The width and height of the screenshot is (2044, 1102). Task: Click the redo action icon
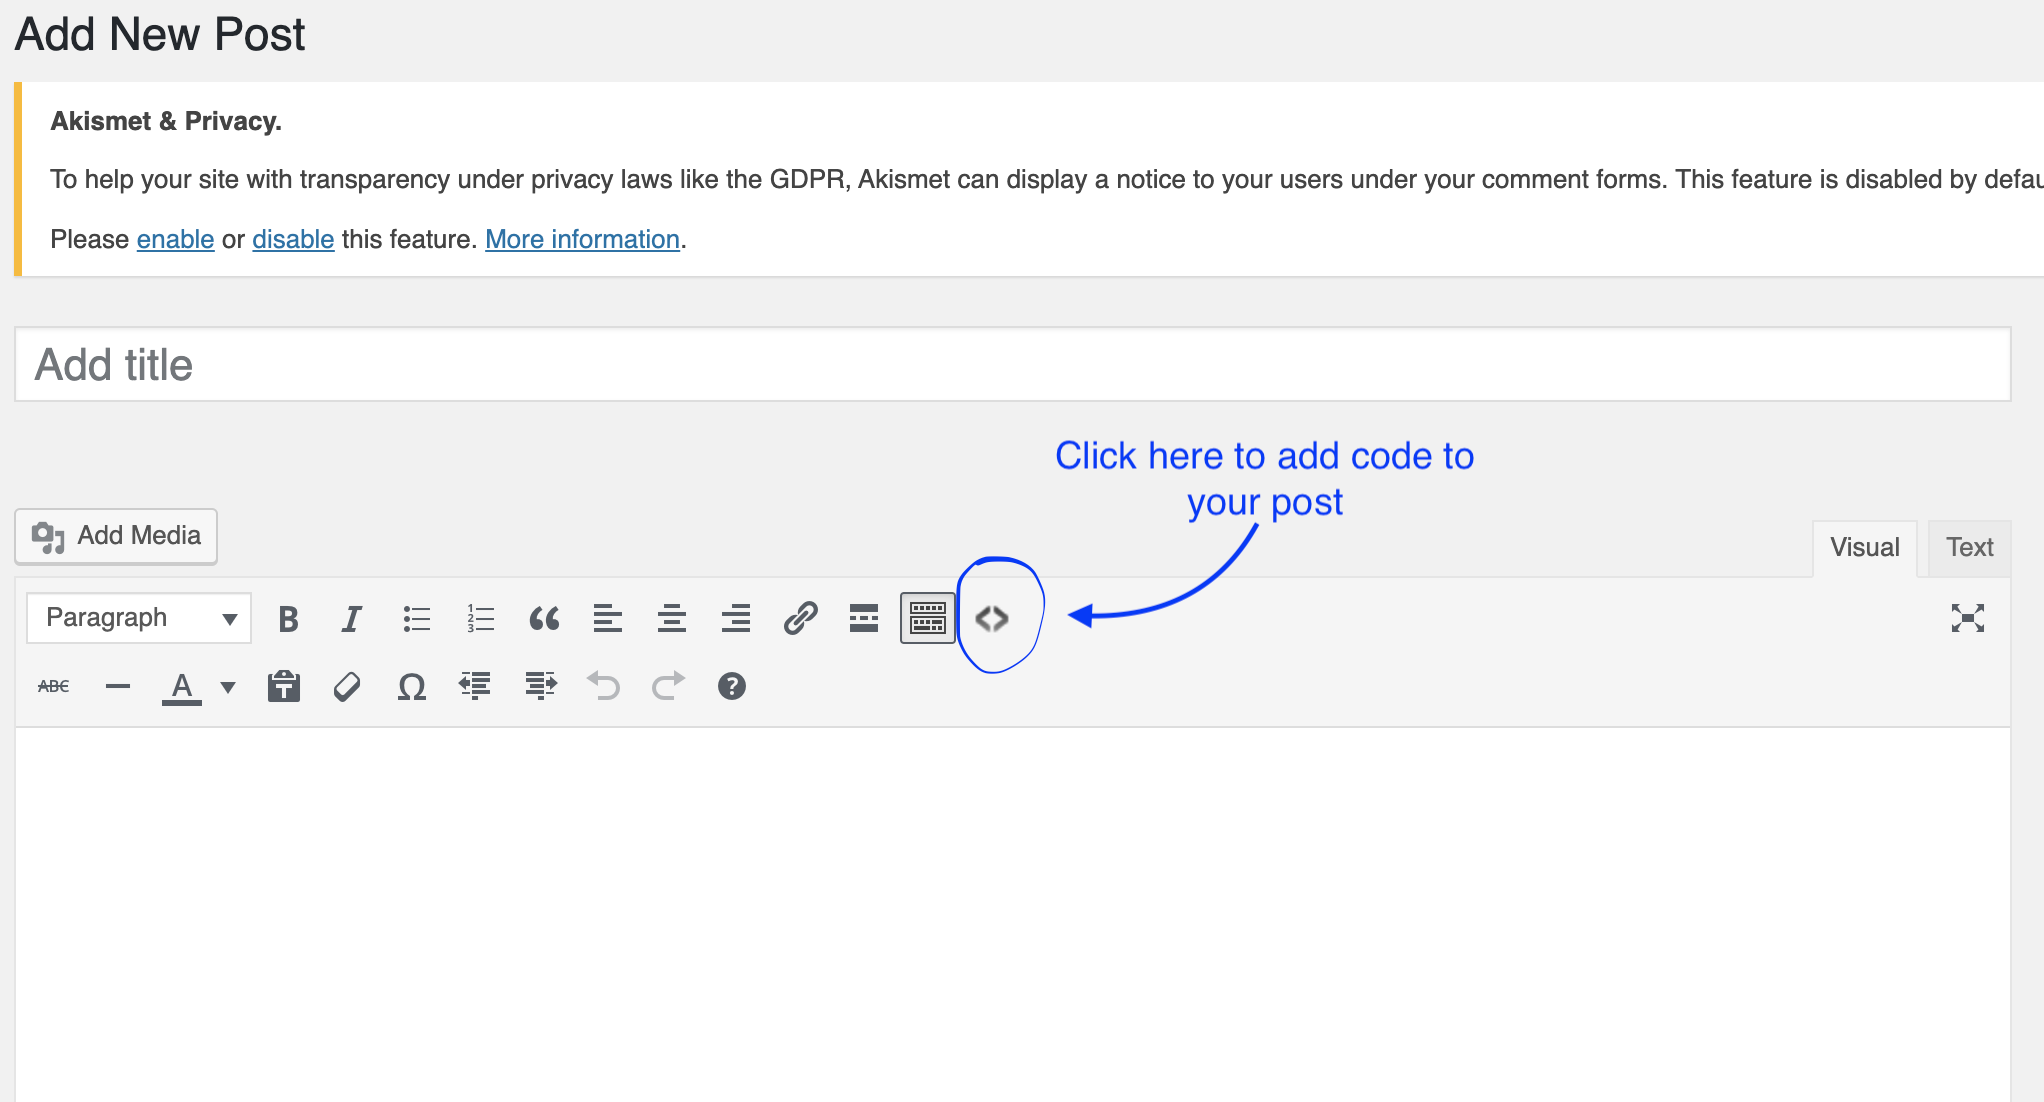[x=669, y=685]
